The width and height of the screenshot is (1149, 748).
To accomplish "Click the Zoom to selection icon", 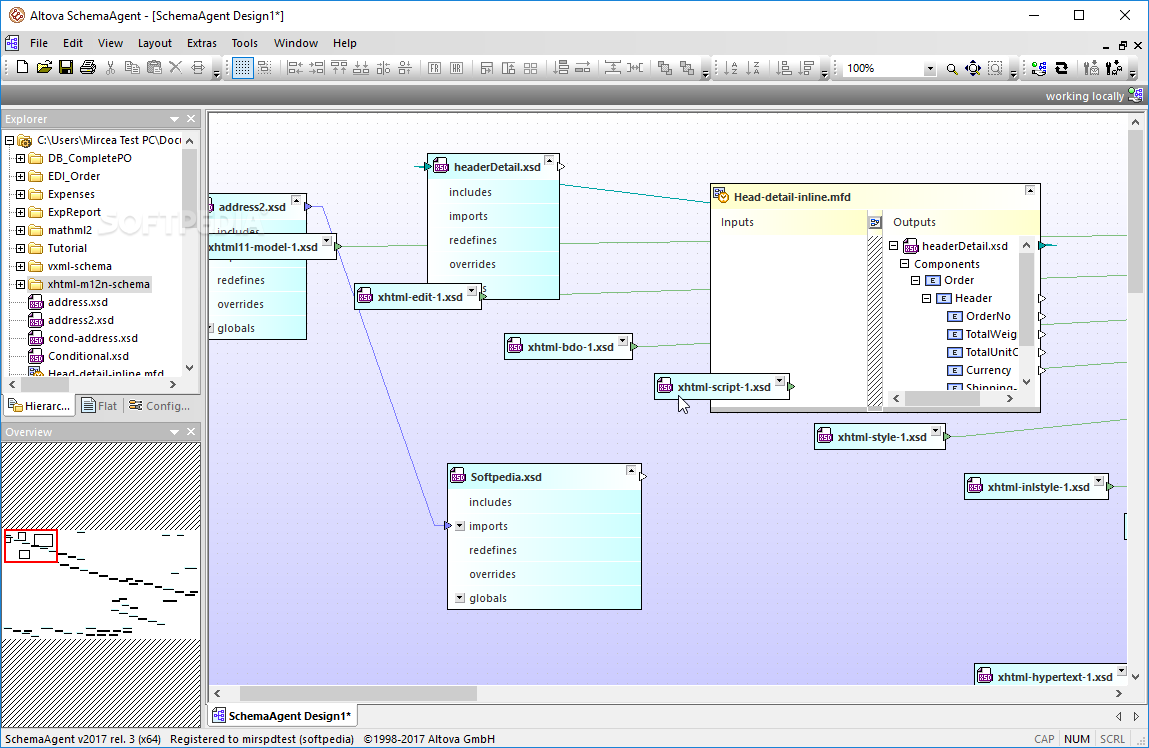I will click(x=995, y=69).
